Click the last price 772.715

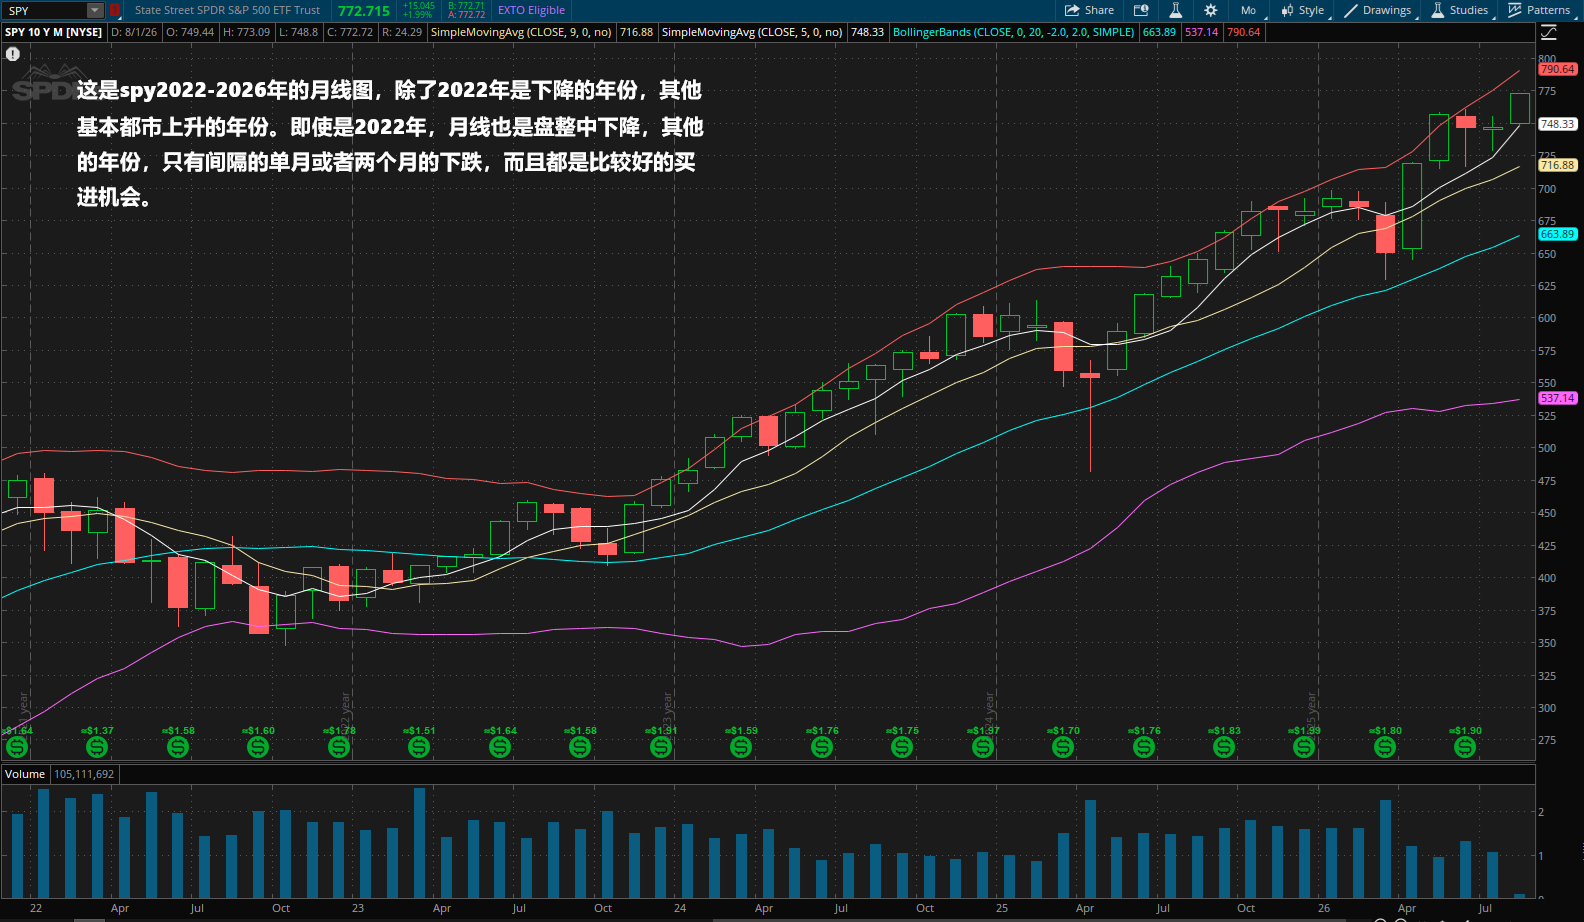pyautogui.click(x=364, y=11)
